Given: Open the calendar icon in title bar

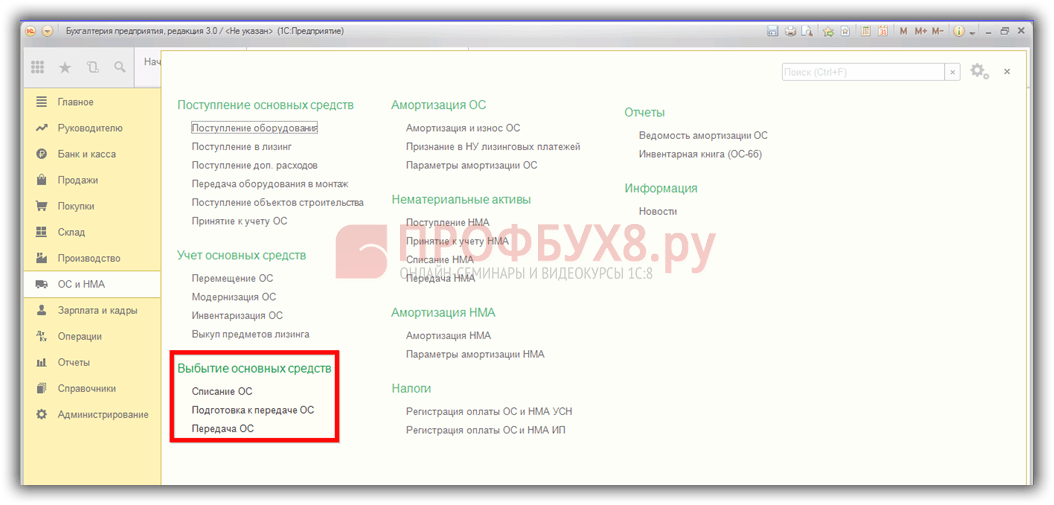Looking at the screenshot, I should pos(883,31).
